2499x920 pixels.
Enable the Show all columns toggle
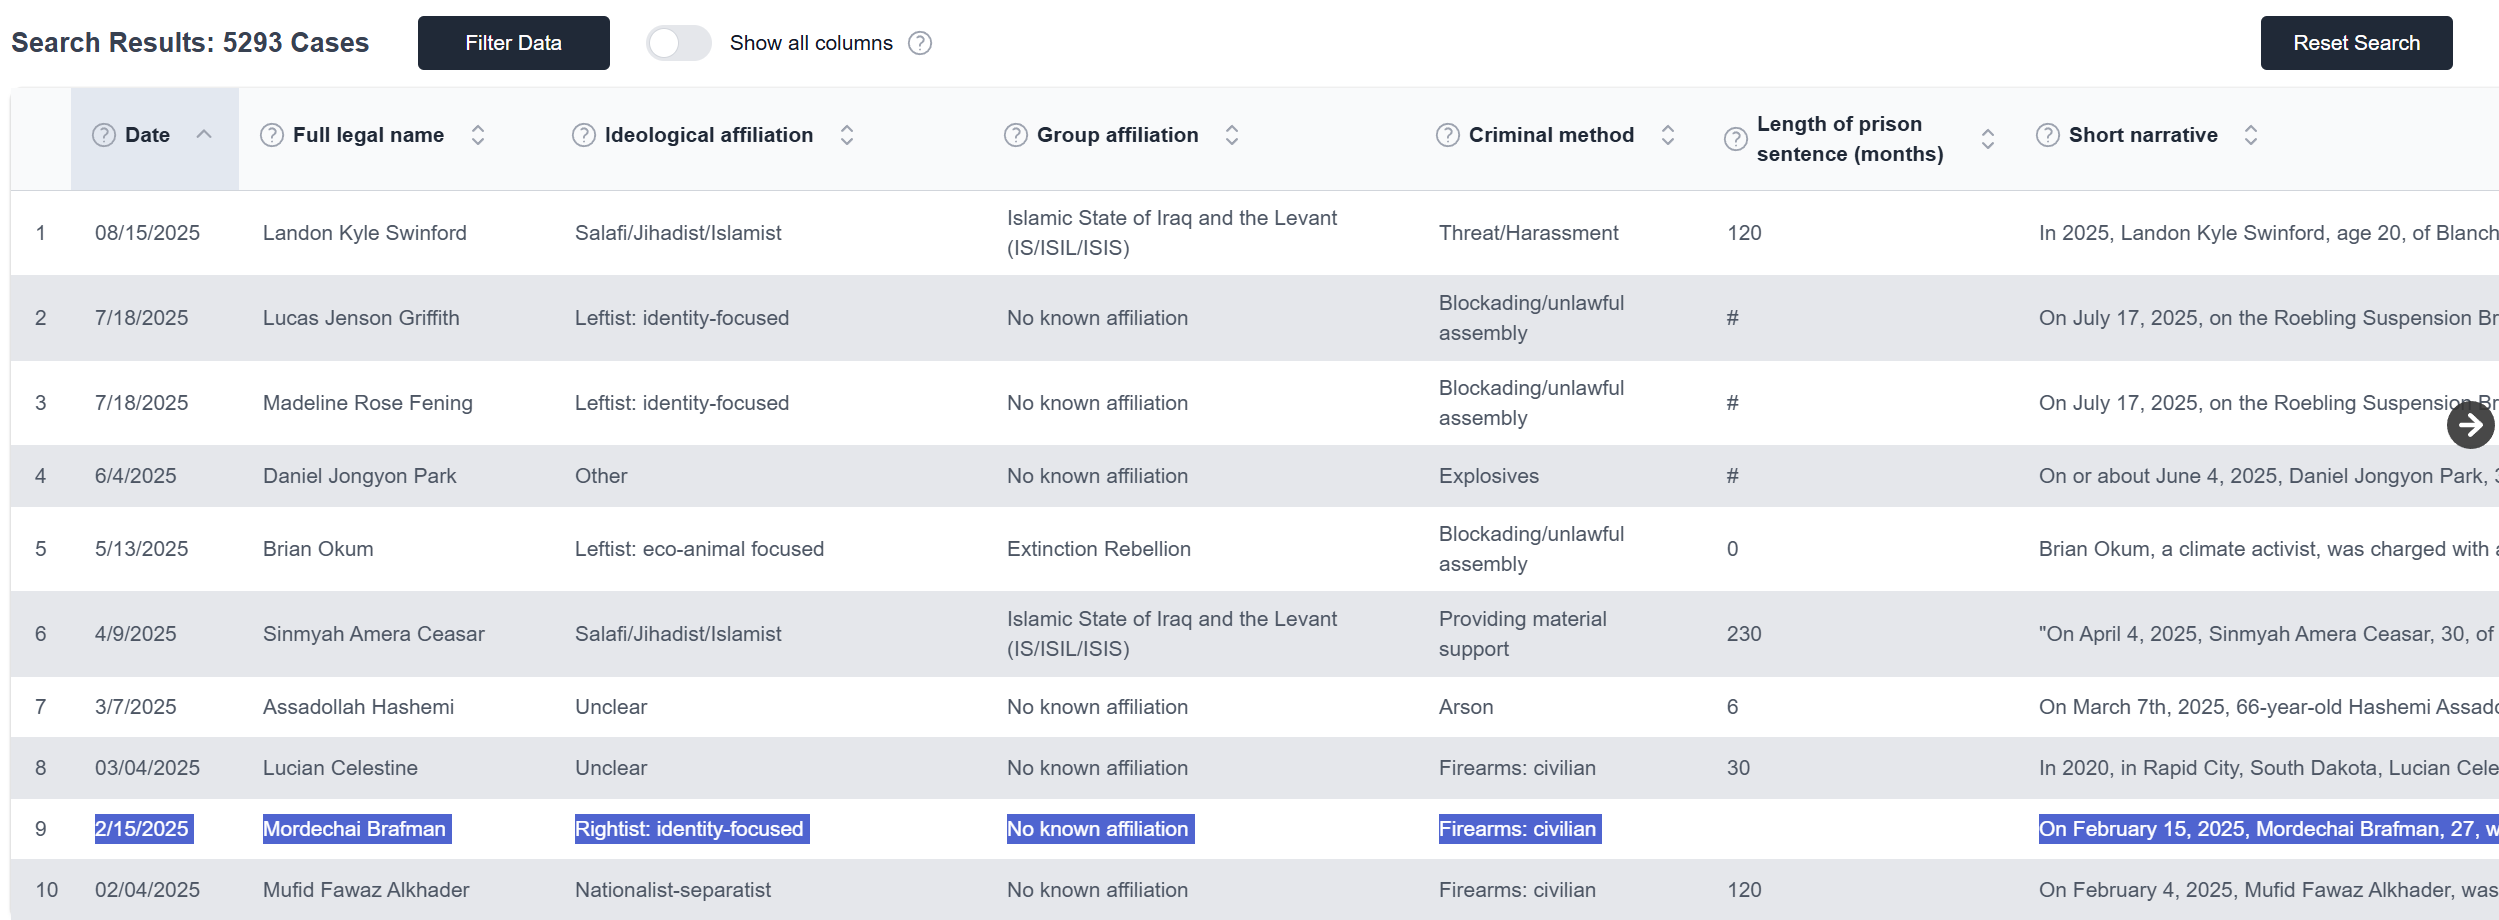[678, 43]
